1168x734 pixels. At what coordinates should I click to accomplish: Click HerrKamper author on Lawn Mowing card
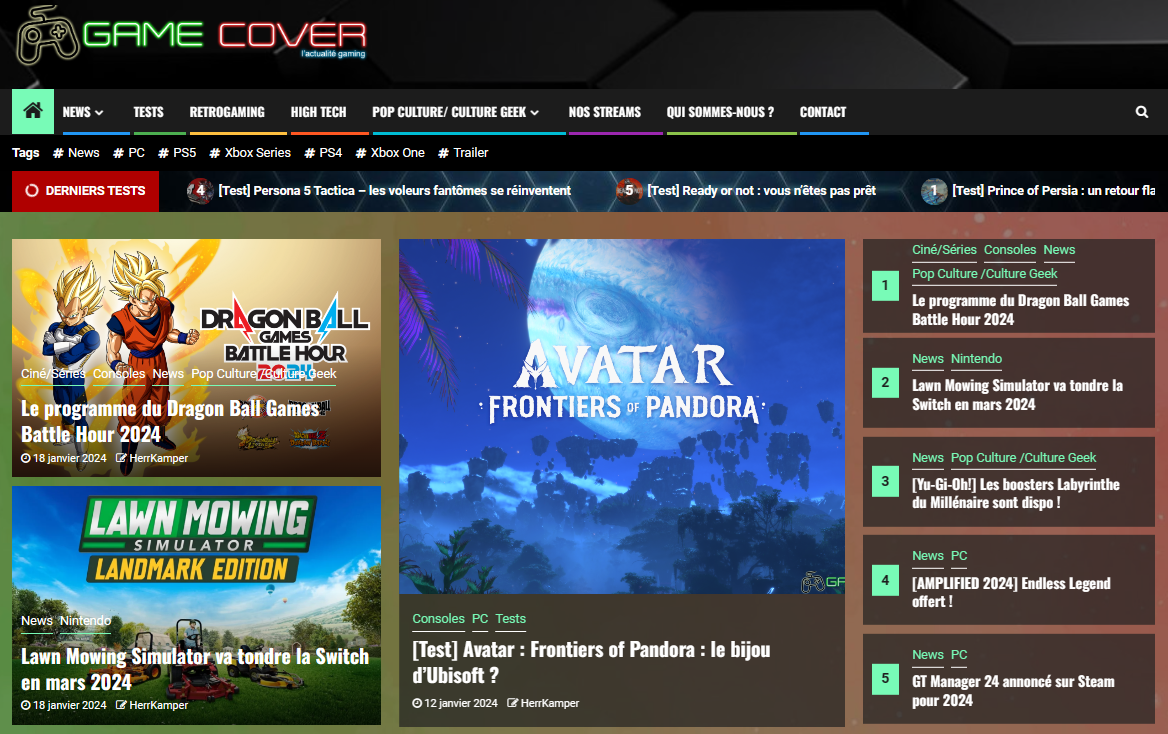pyautogui.click(x=152, y=705)
